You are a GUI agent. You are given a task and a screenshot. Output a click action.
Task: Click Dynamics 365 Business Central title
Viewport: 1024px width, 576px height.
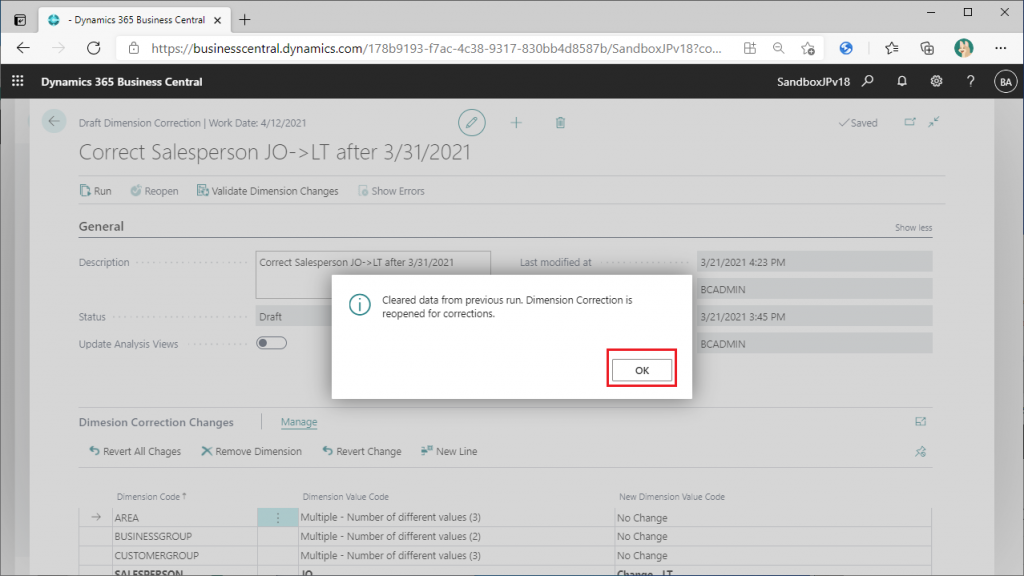(x=121, y=82)
